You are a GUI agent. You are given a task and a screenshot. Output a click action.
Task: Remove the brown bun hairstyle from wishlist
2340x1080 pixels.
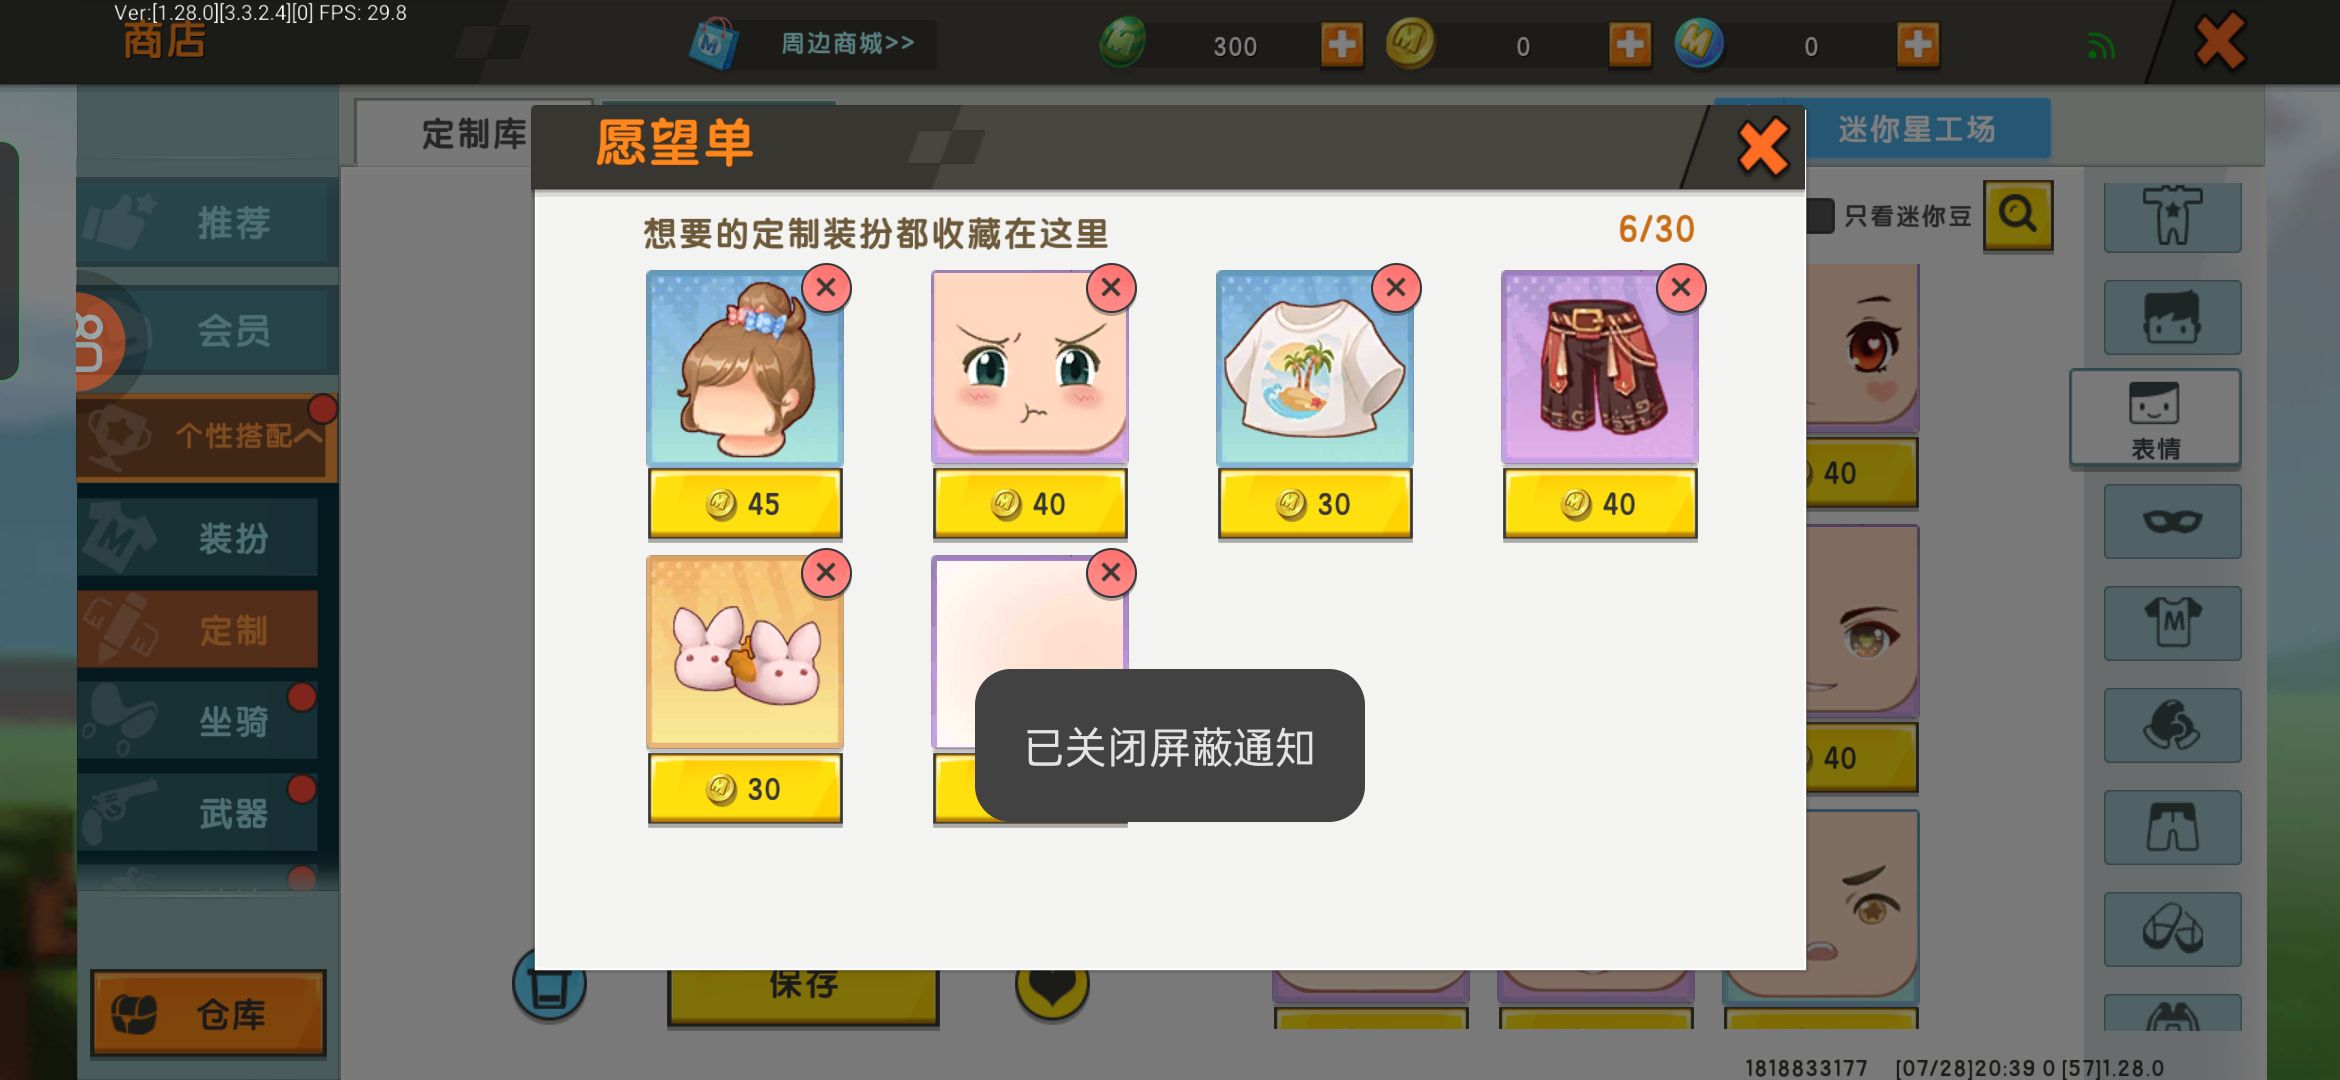click(x=826, y=289)
